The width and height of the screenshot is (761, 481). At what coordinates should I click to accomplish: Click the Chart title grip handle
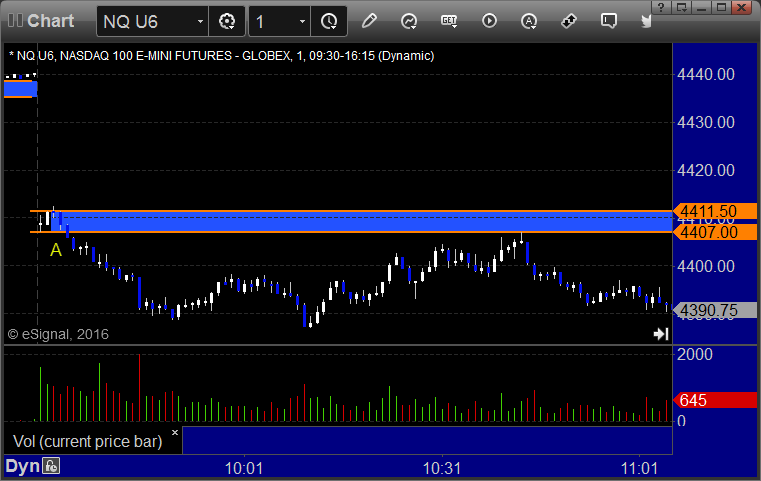(15, 20)
